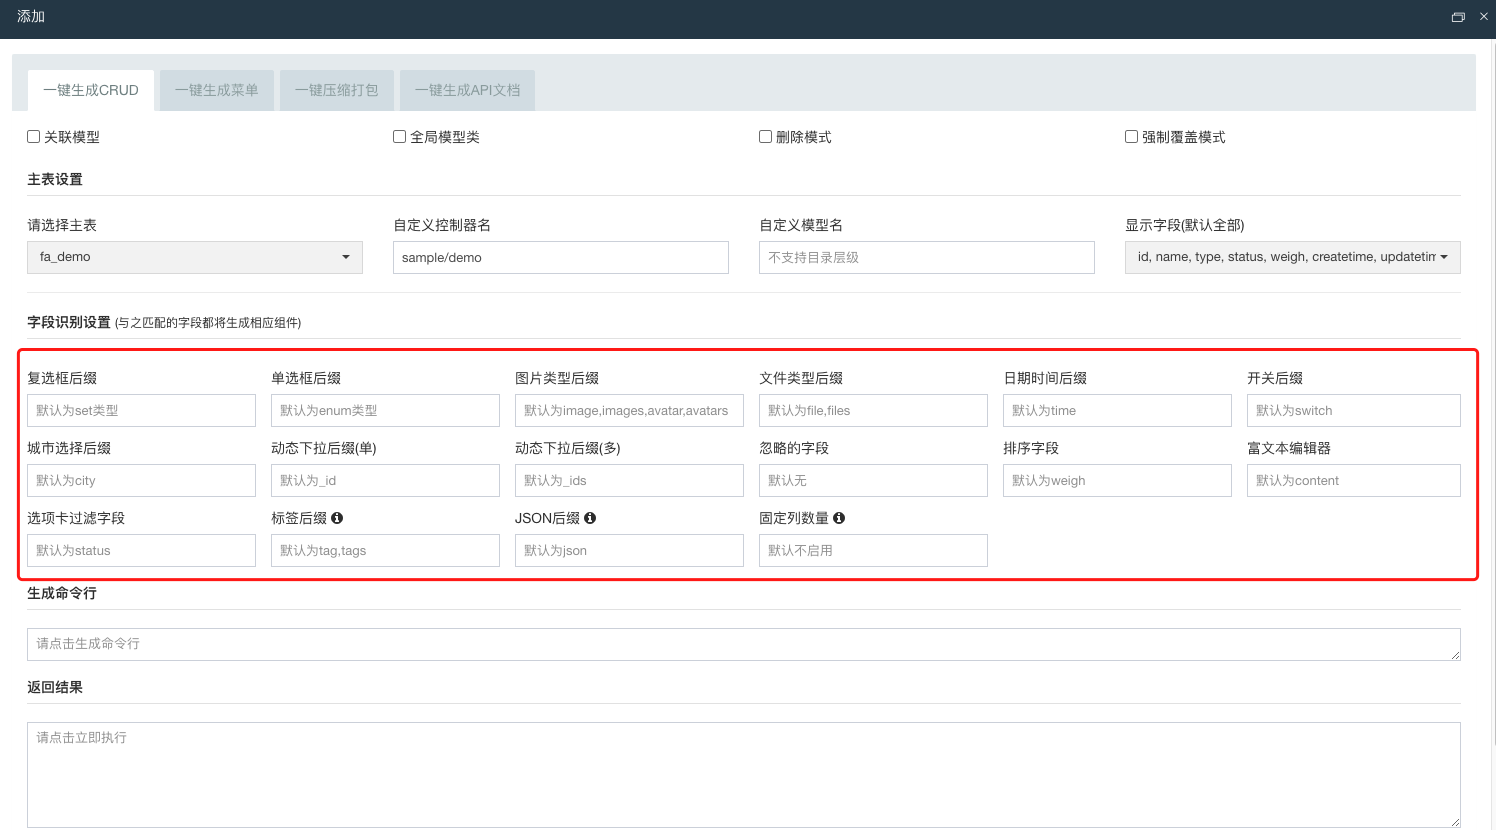Click the 排序字段 weigh input
This screenshot has height=830, width=1496.
pyautogui.click(x=1117, y=480)
